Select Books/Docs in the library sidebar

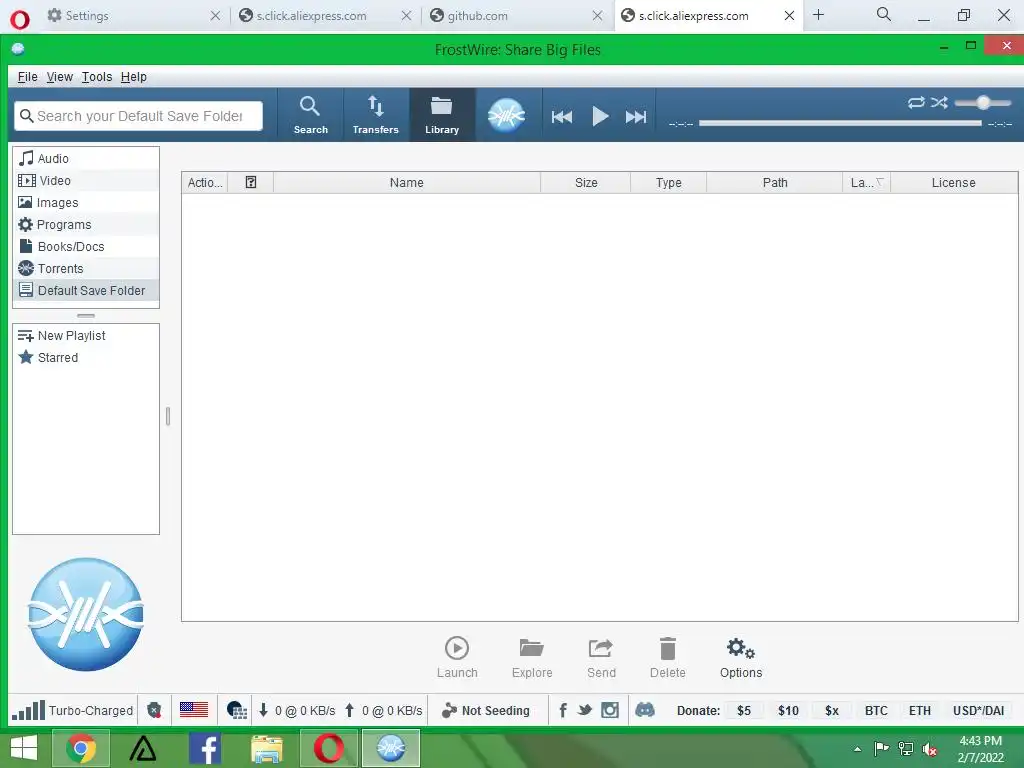click(x=86, y=246)
